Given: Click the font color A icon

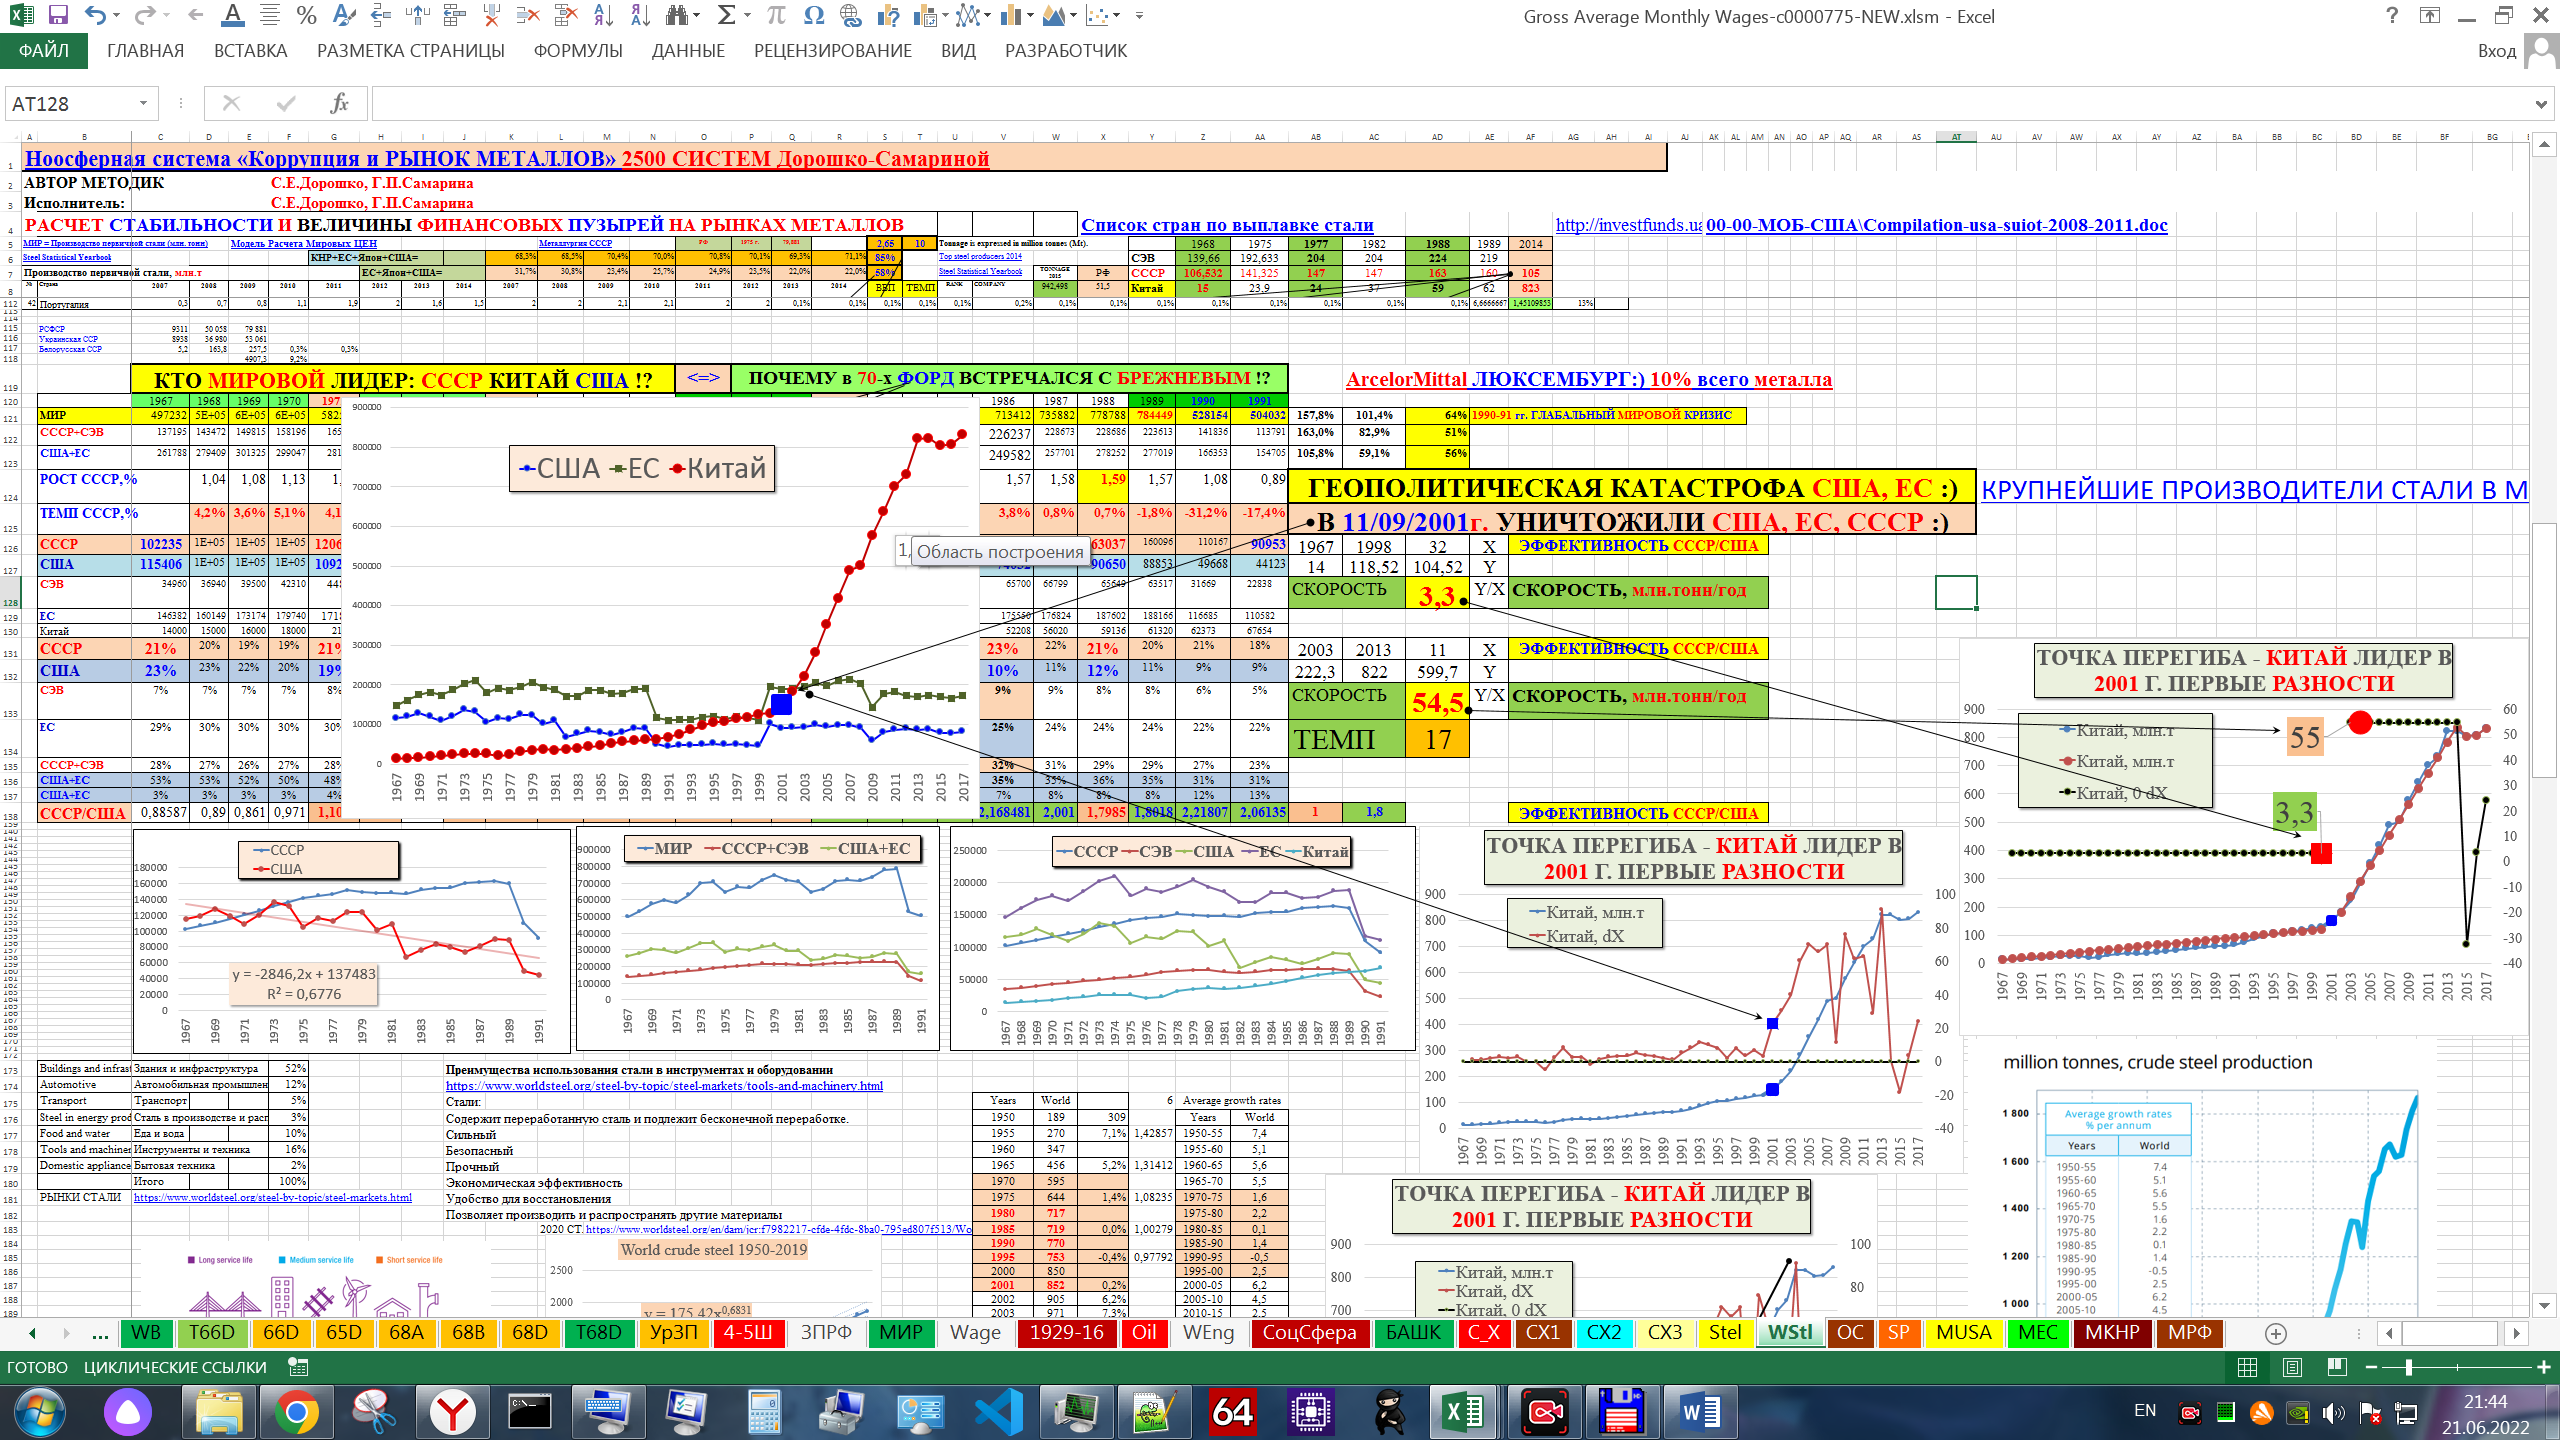Looking at the screenshot, I should [x=232, y=16].
